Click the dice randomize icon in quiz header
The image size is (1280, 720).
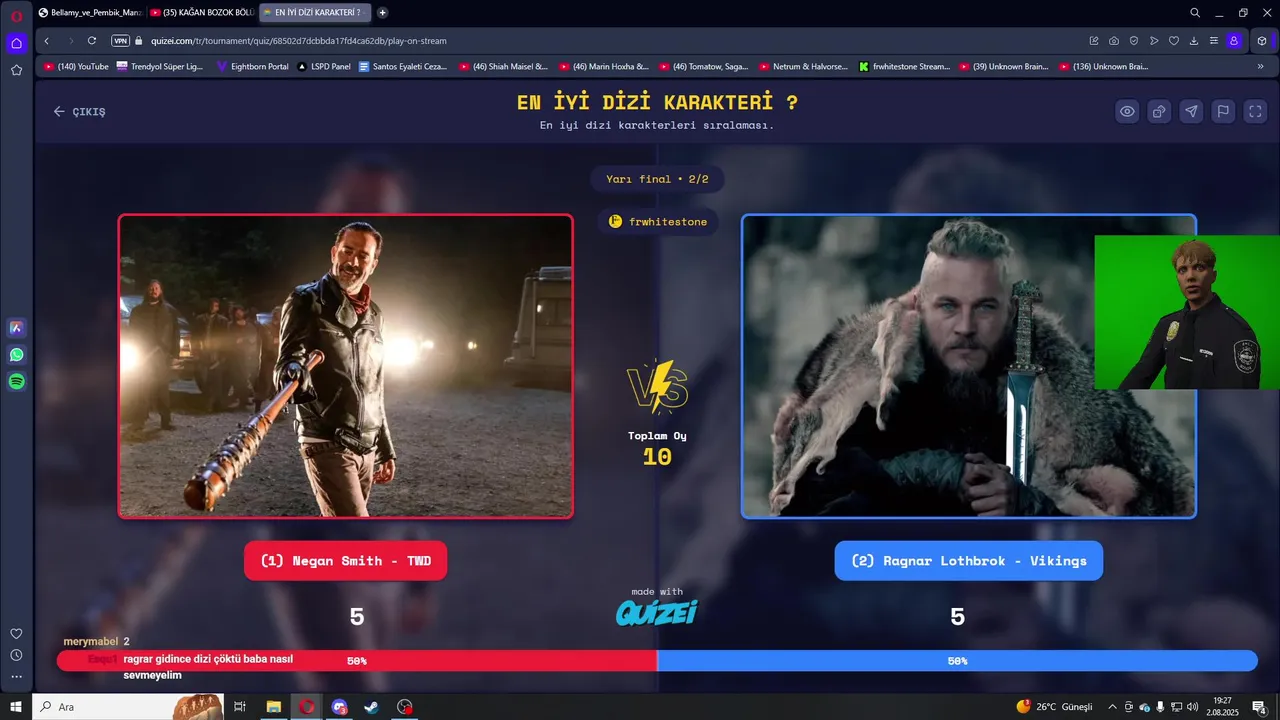point(1159,111)
